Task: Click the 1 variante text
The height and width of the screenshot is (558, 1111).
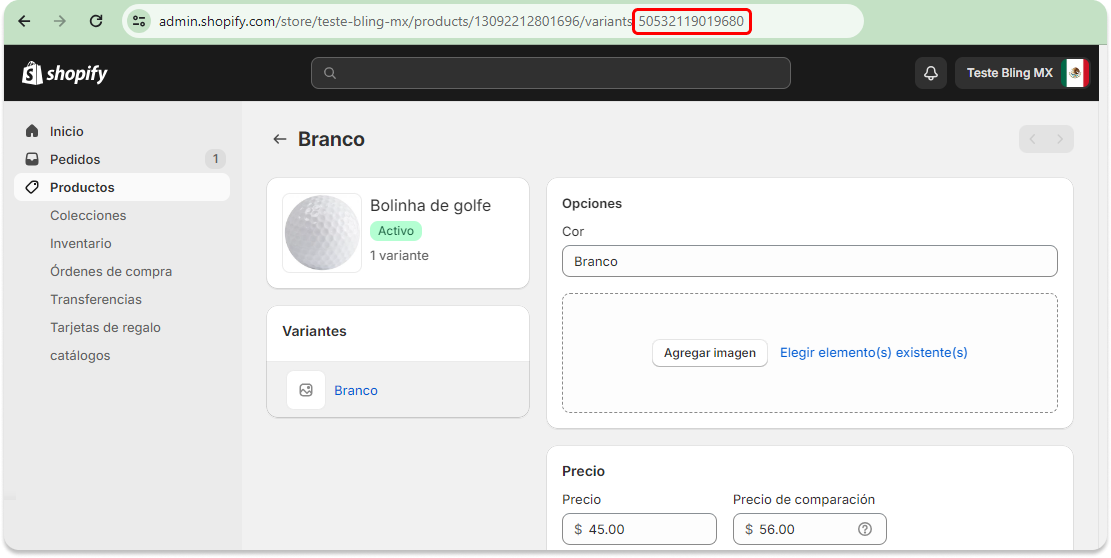Action: click(399, 256)
